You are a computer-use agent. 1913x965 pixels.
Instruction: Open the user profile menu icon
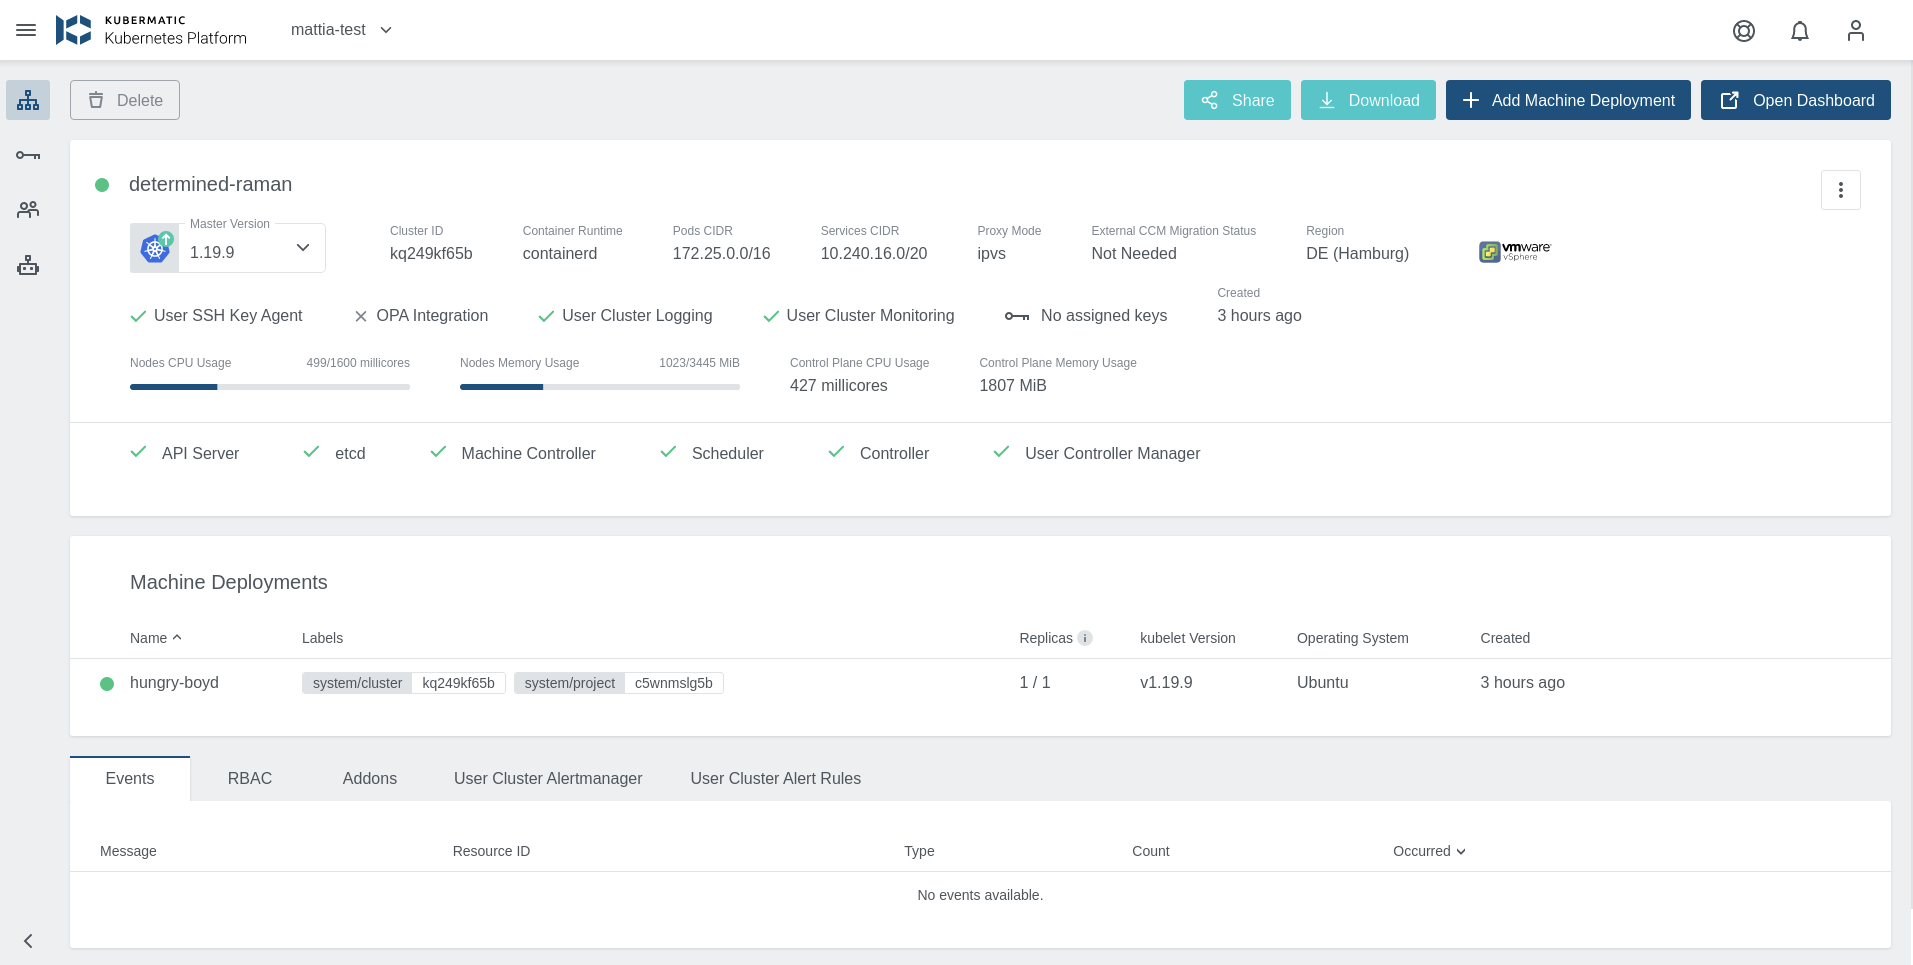tap(1855, 31)
